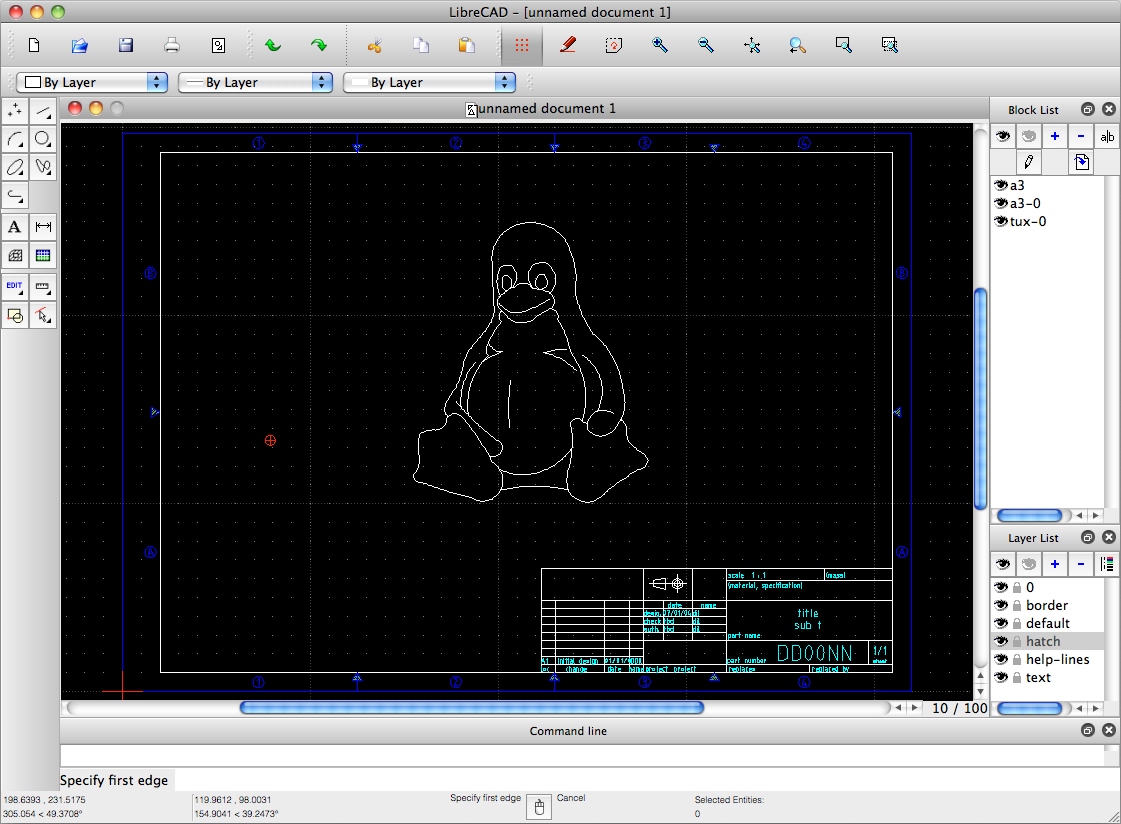Select the a3-0 block in Block List
The image size is (1121, 824).
click(1026, 203)
